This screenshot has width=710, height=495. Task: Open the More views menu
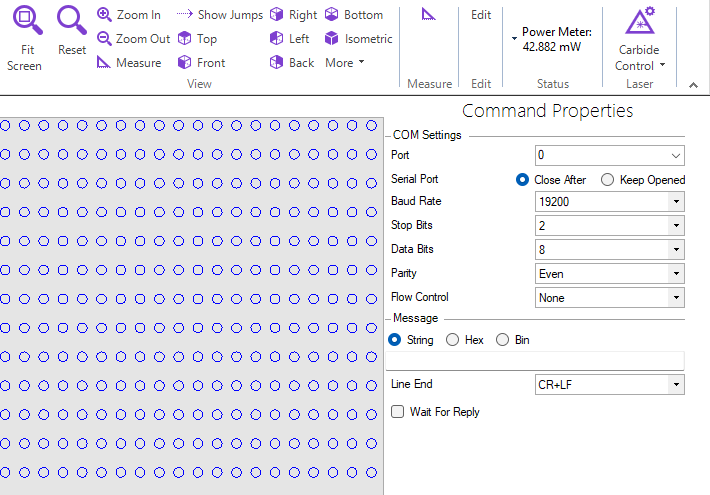[344, 63]
